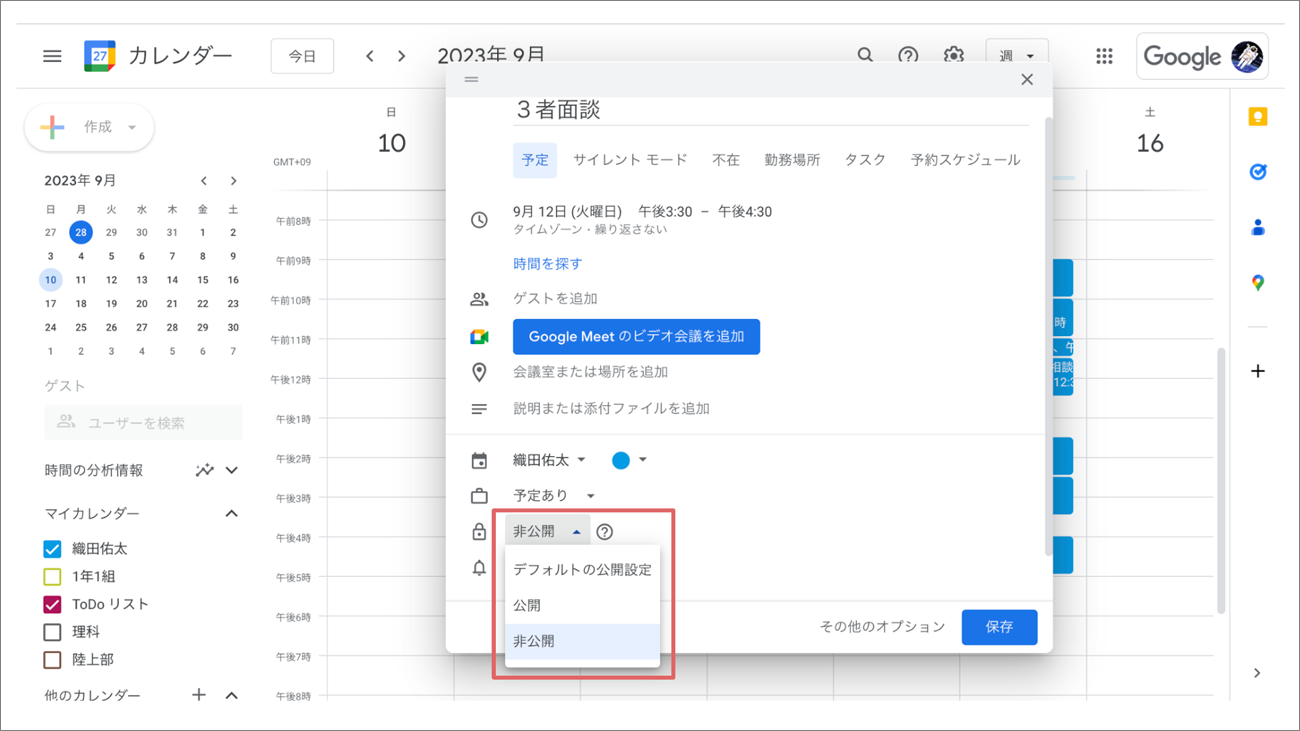Open 予定あり availability dropdown
Image resolution: width=1300 pixels, height=731 pixels.
[554, 496]
